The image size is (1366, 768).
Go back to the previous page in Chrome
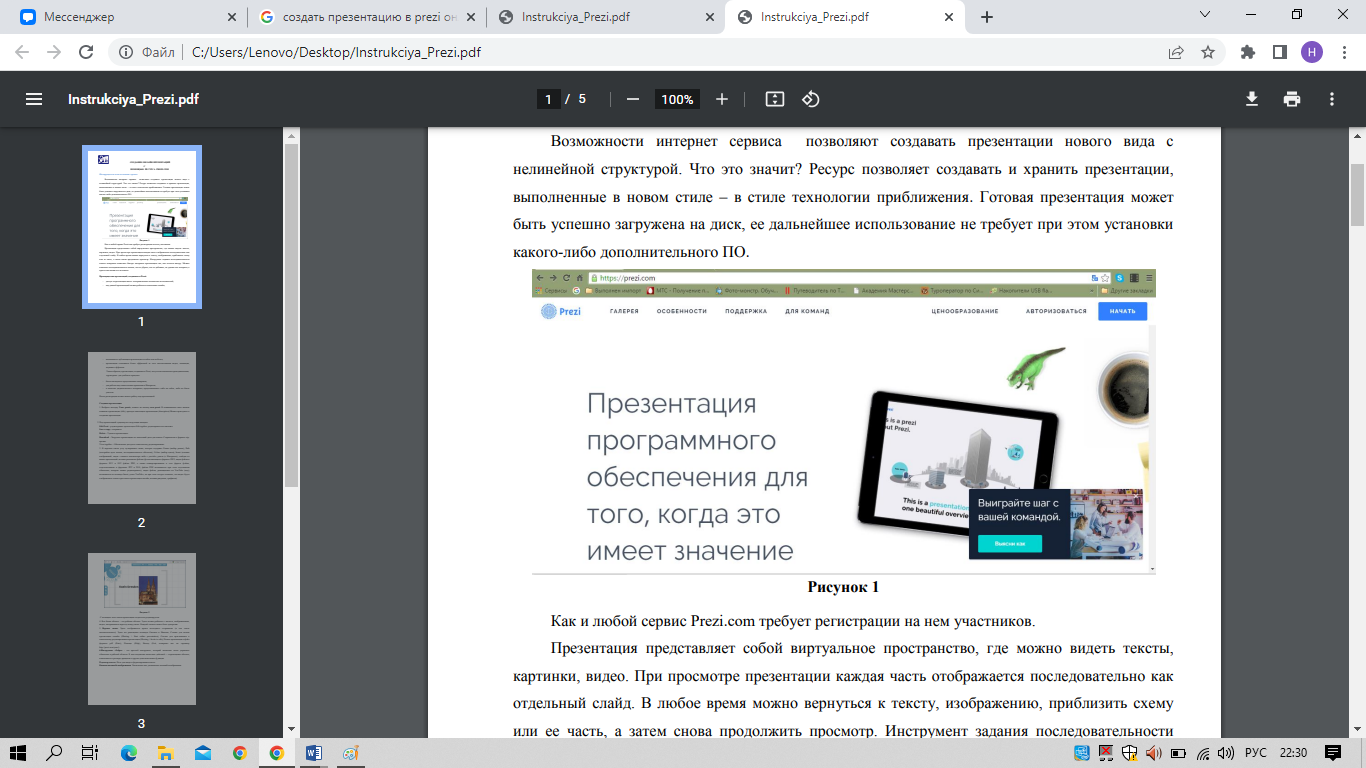click(22, 52)
